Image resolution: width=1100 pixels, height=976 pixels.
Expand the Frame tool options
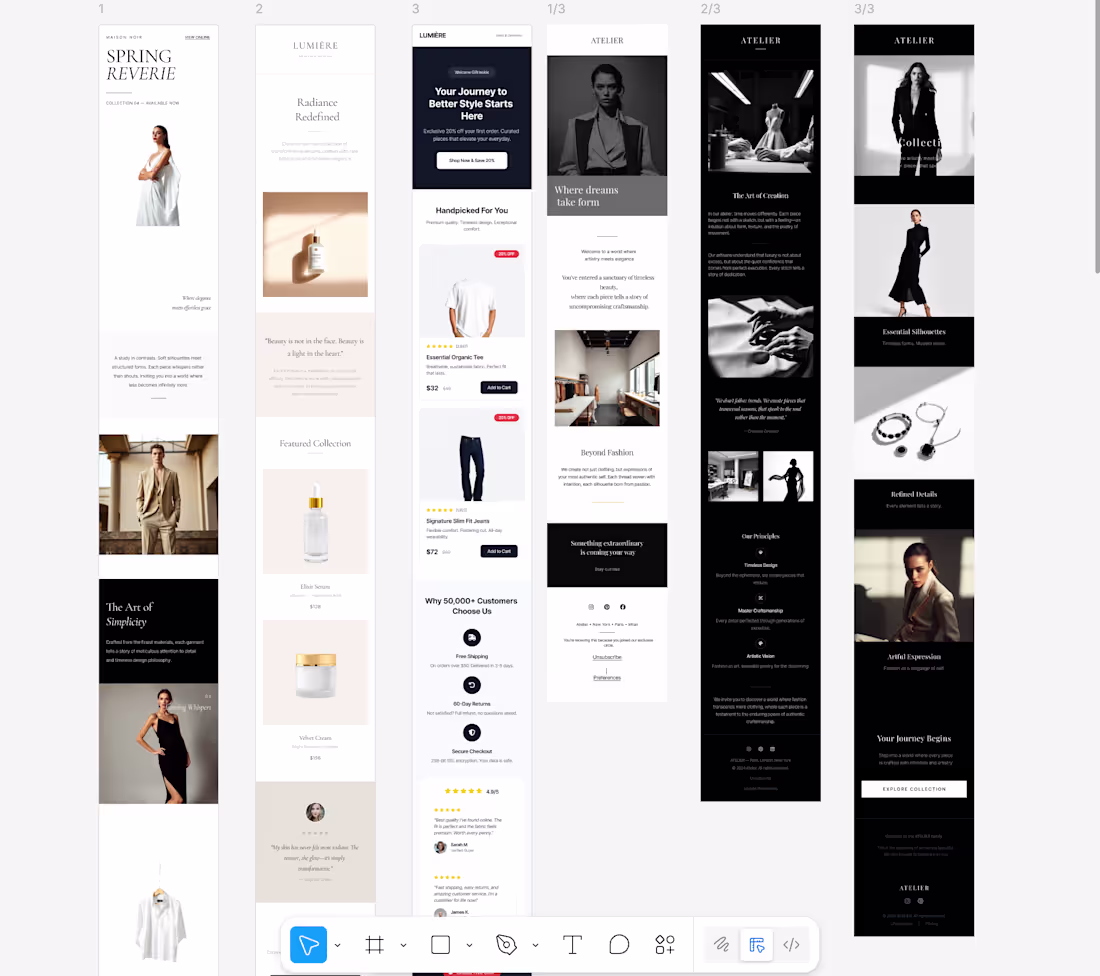(x=403, y=944)
